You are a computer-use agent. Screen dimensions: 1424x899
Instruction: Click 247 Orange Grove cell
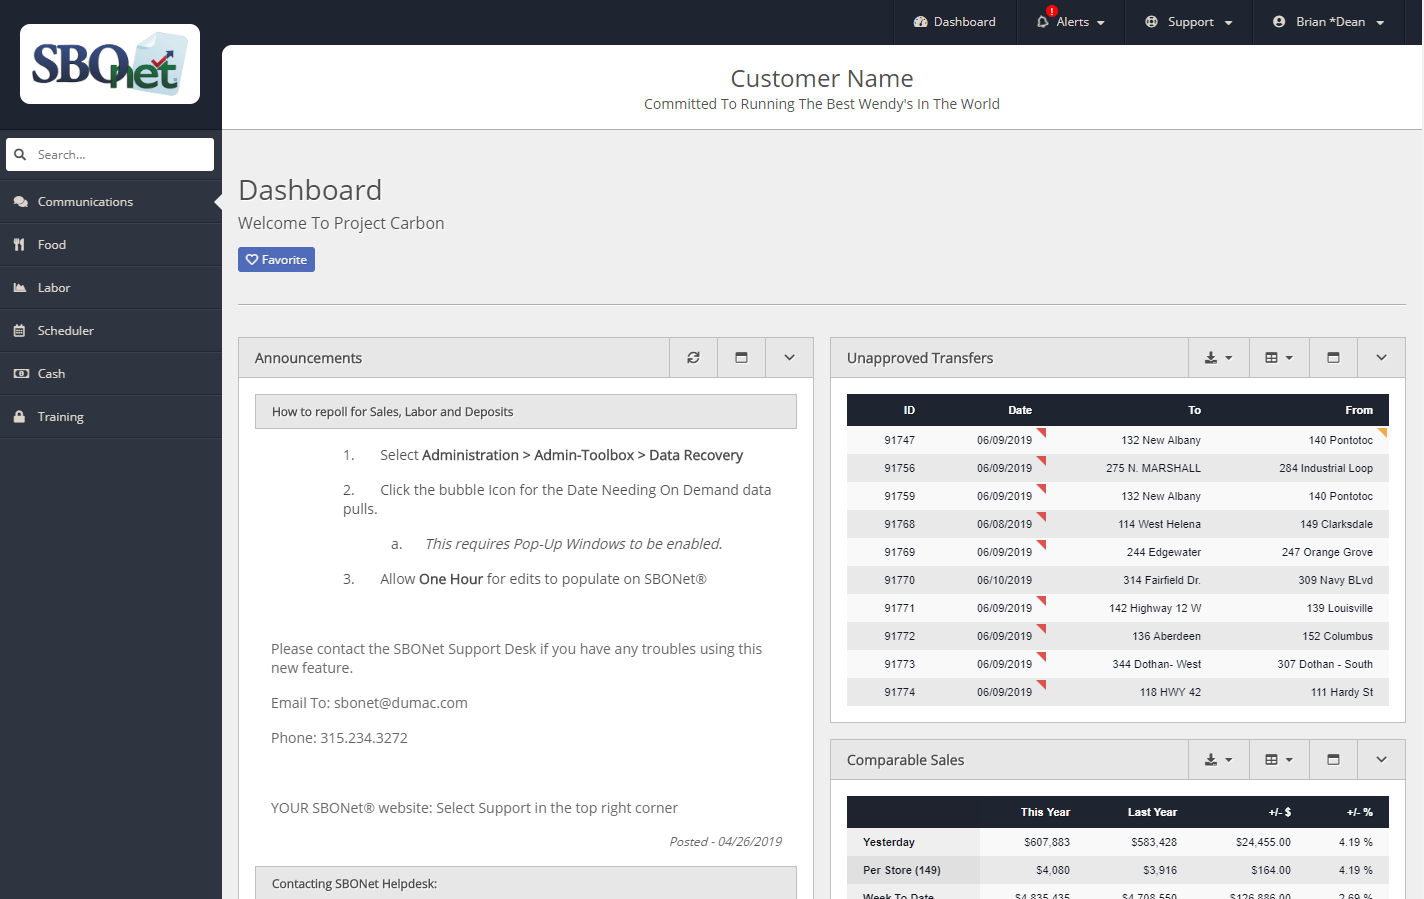point(1327,552)
